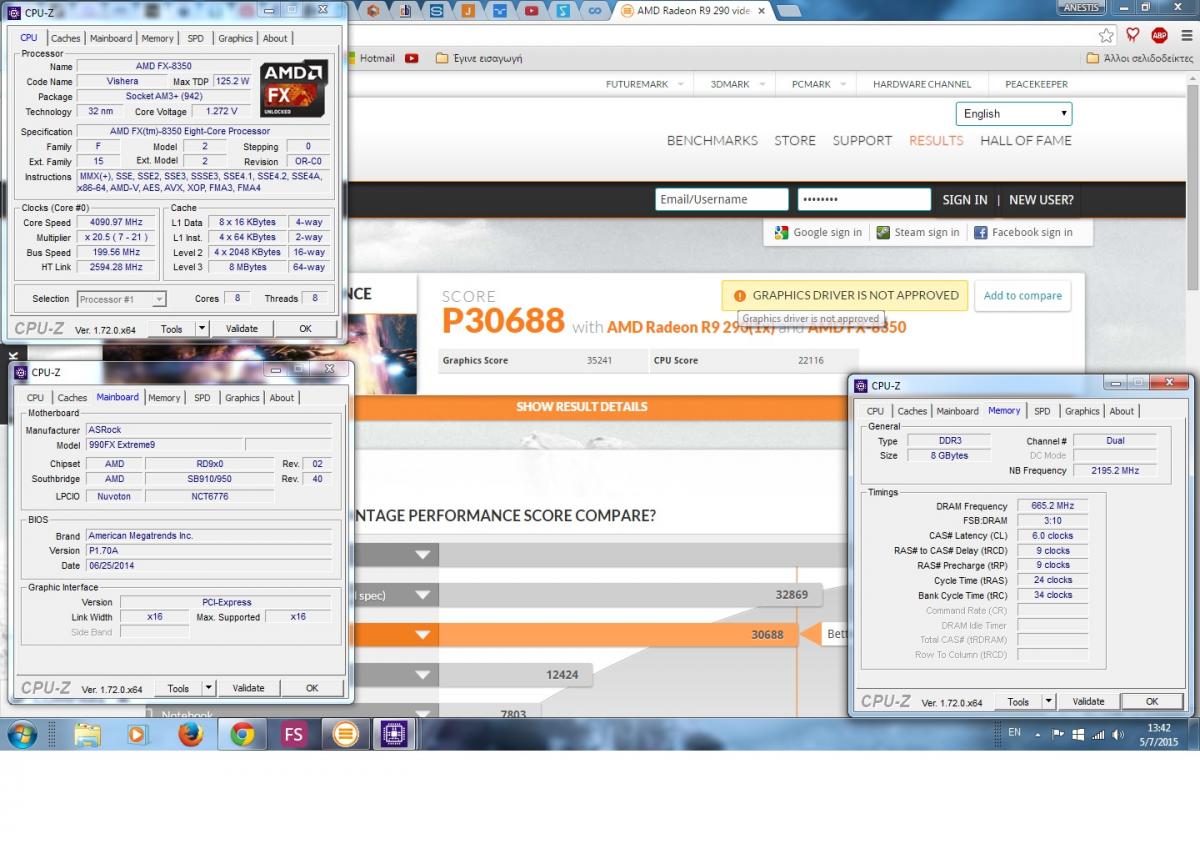1200x854 pixels.
Task: Click the Action Center flag tray icon
Action: [x=1058, y=734]
